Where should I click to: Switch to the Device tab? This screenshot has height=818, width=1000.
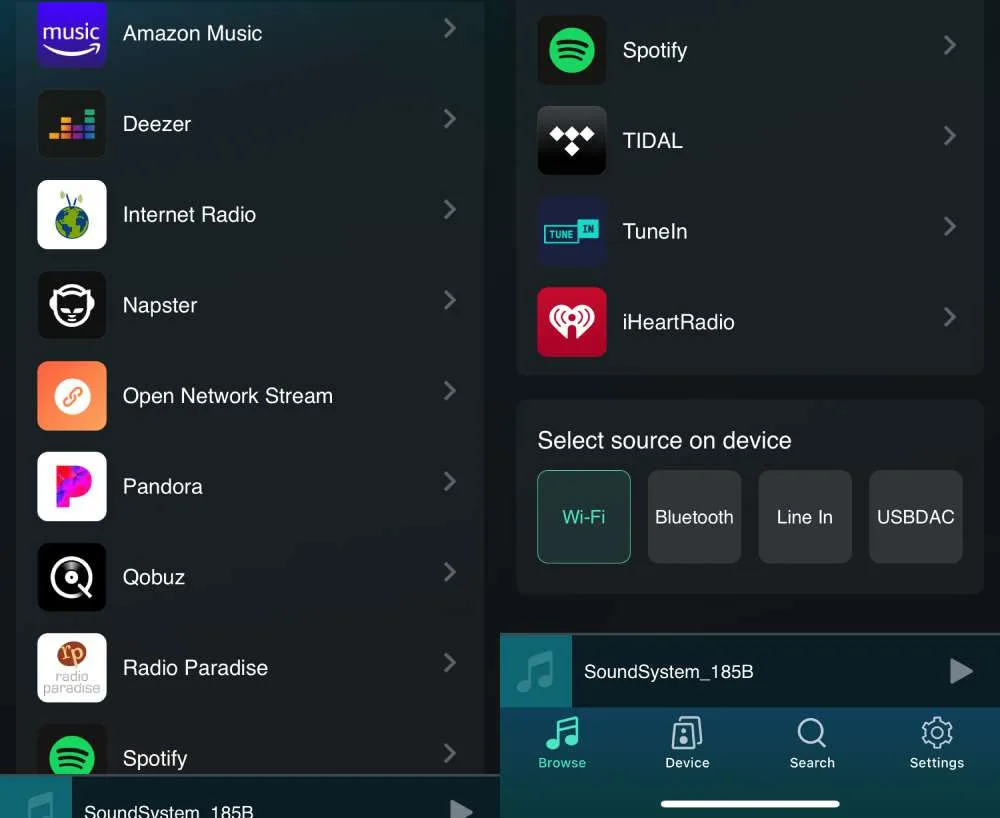pos(687,743)
